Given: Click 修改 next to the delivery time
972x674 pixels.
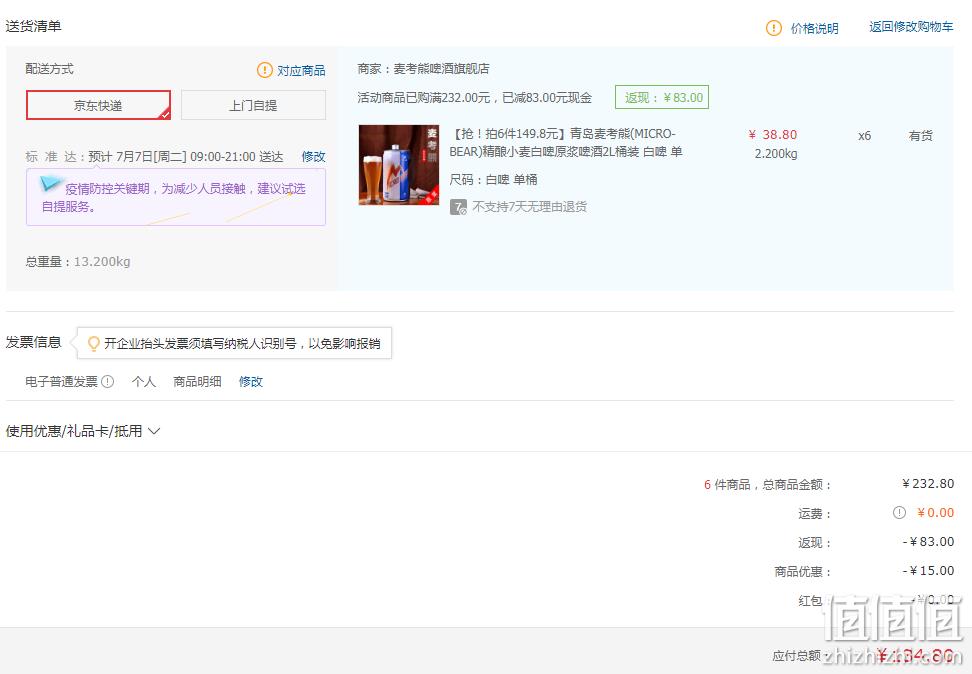Looking at the screenshot, I should point(314,157).
